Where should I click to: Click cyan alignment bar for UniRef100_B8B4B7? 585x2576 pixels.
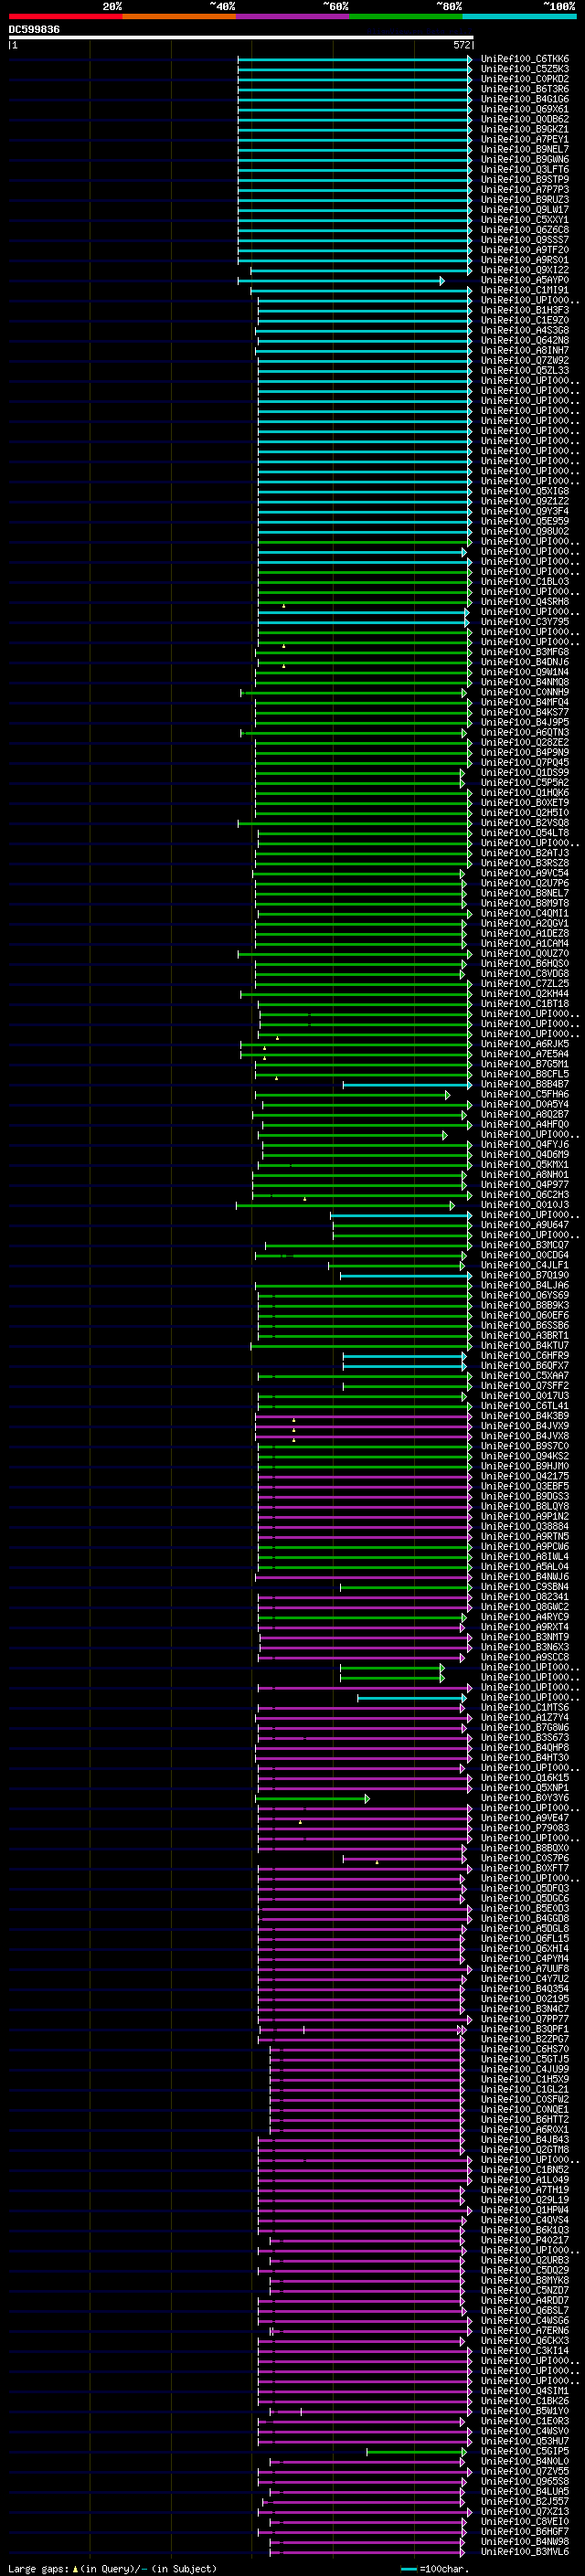click(407, 1085)
